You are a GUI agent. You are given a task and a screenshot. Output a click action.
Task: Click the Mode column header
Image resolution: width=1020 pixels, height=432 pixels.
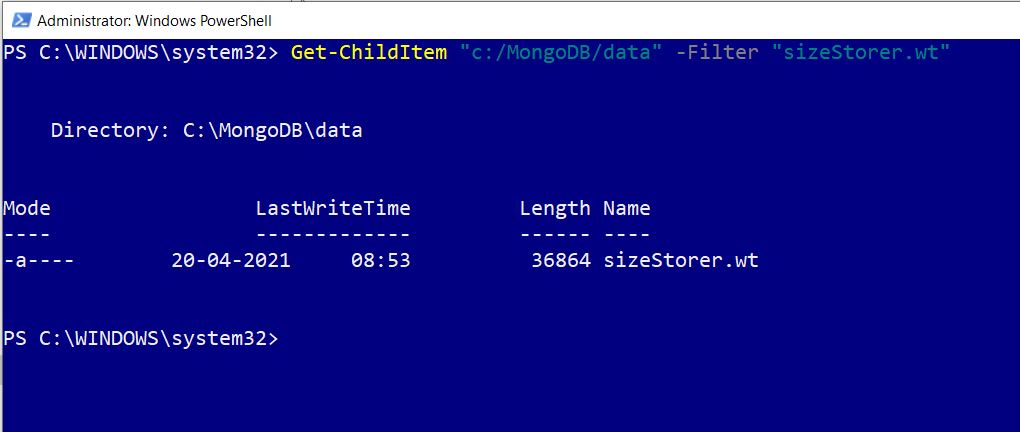click(x=27, y=208)
